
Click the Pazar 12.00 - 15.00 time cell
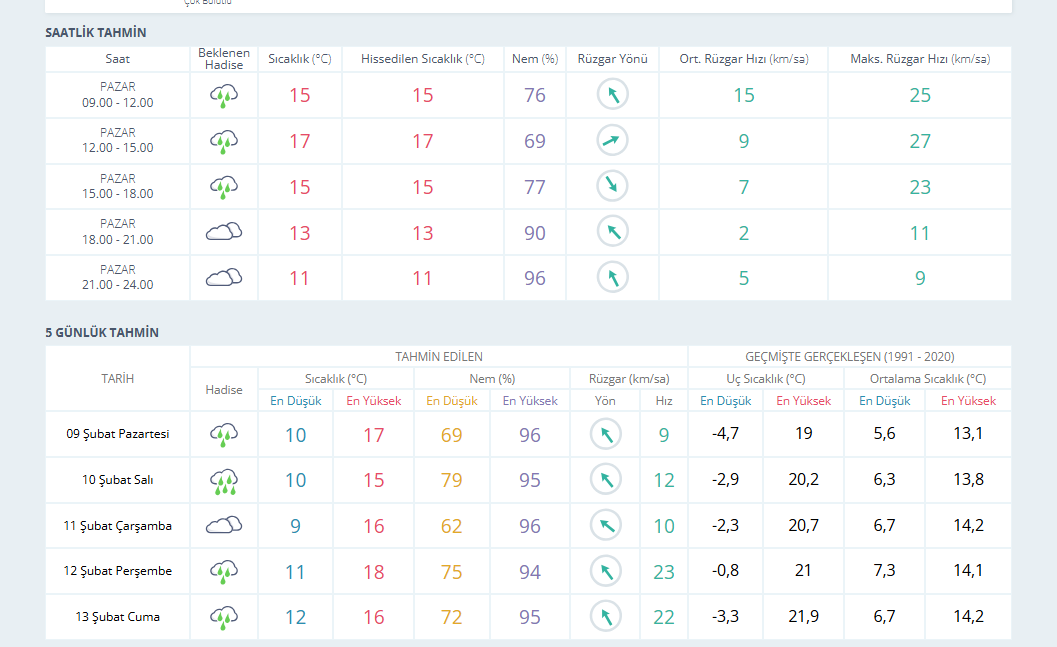pyautogui.click(x=118, y=140)
